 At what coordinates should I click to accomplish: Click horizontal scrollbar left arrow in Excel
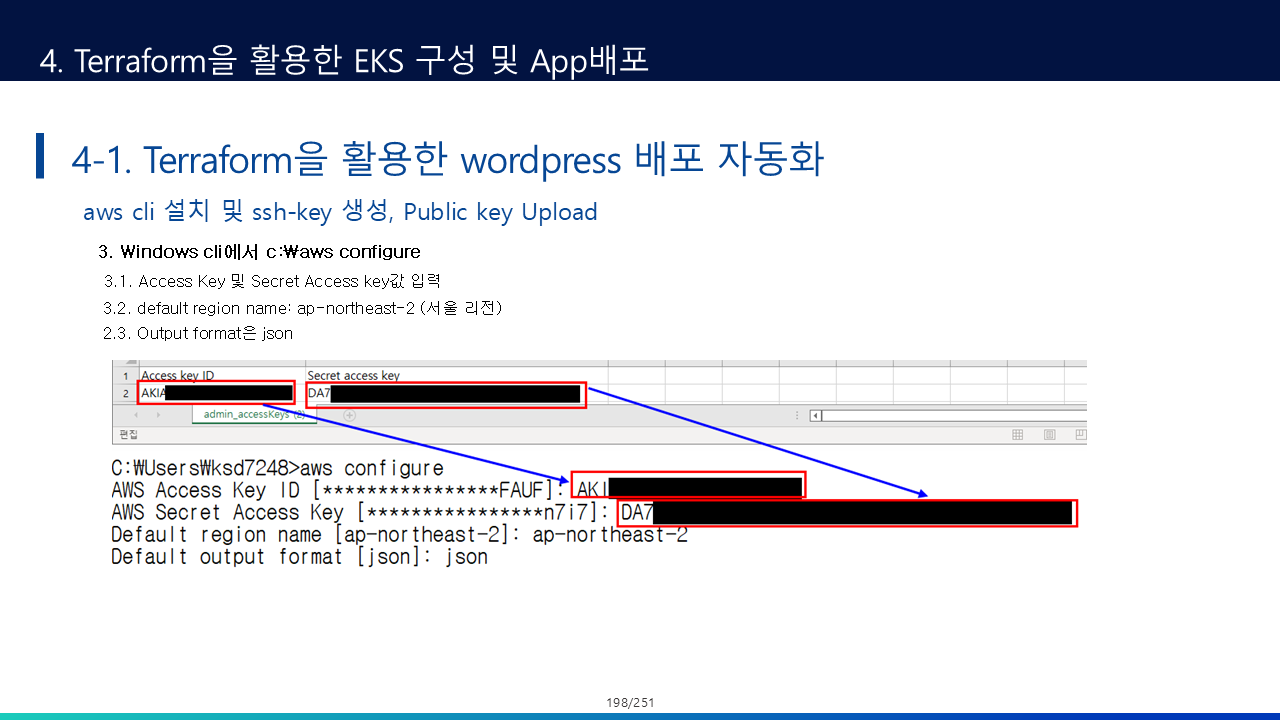point(816,415)
